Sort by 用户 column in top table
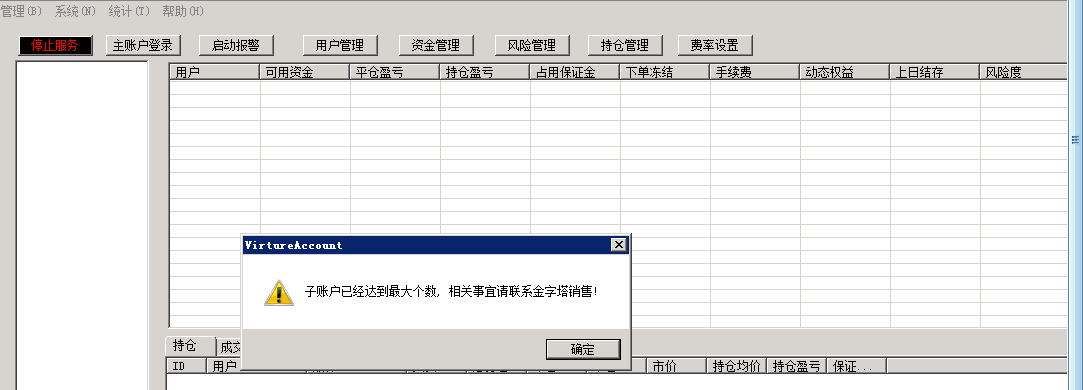Viewport: 1083px width, 390px height. [214, 72]
